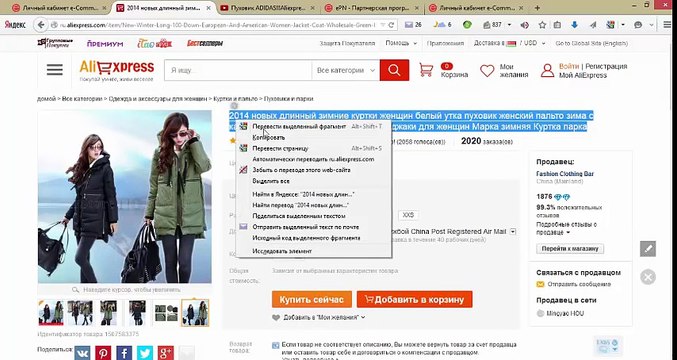Click the round X icon at right edge

[x=648, y=277]
